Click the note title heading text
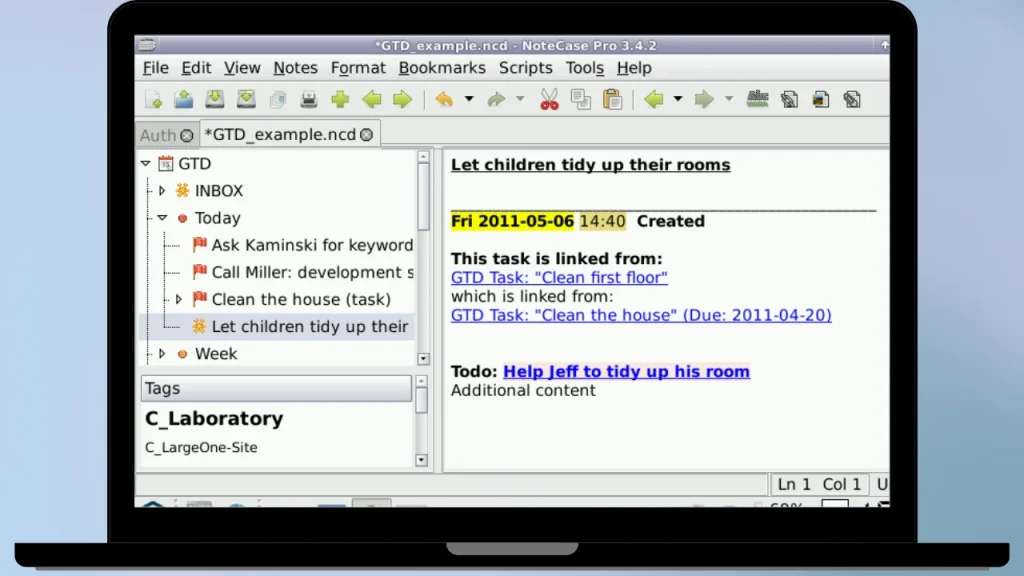The height and width of the screenshot is (576, 1024). [x=590, y=165]
